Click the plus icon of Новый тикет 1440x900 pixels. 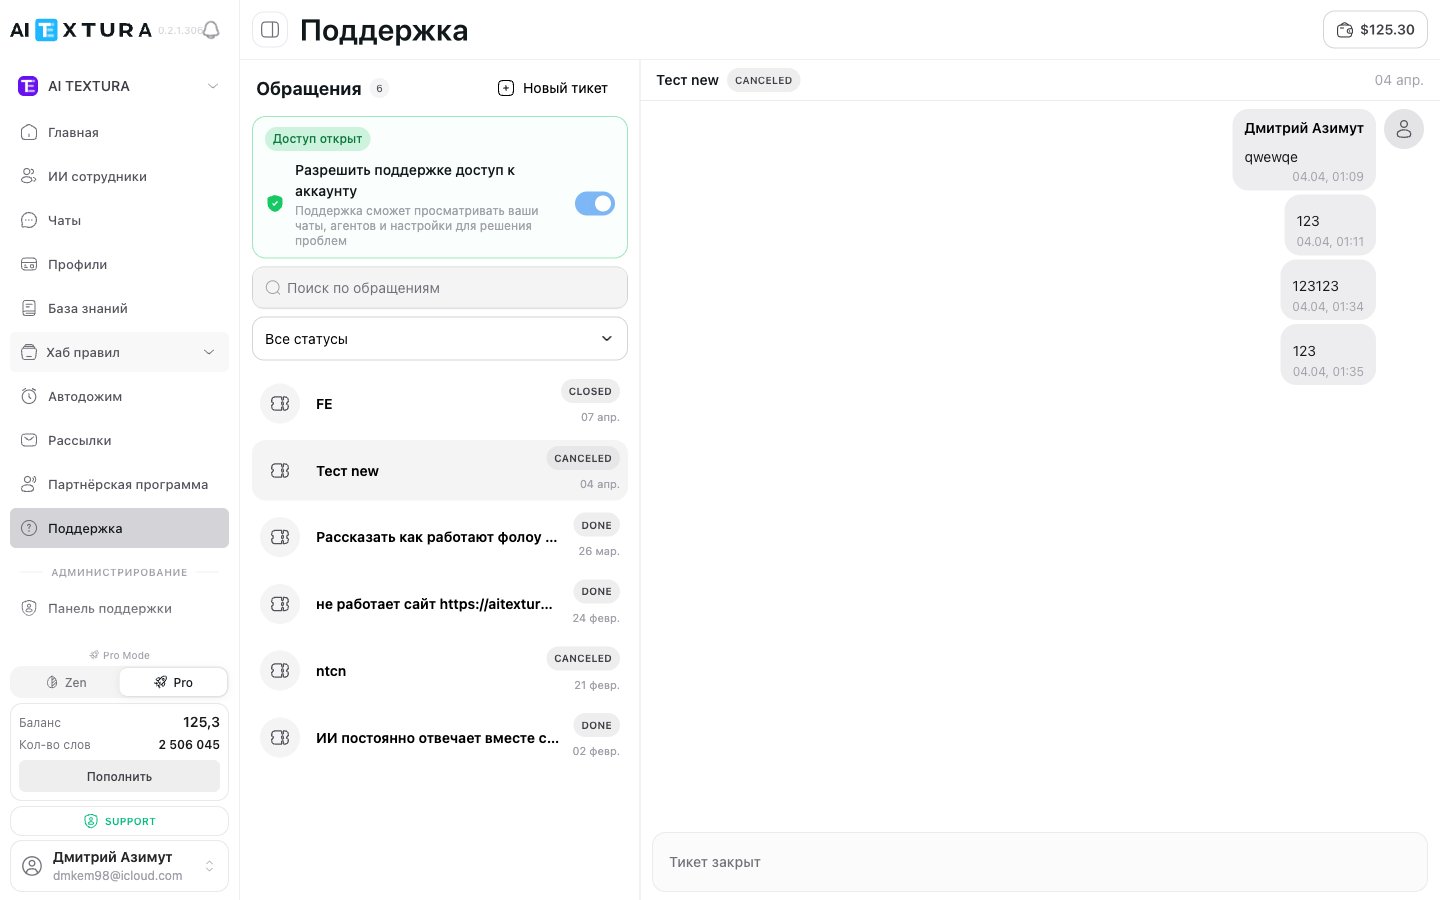click(x=506, y=88)
